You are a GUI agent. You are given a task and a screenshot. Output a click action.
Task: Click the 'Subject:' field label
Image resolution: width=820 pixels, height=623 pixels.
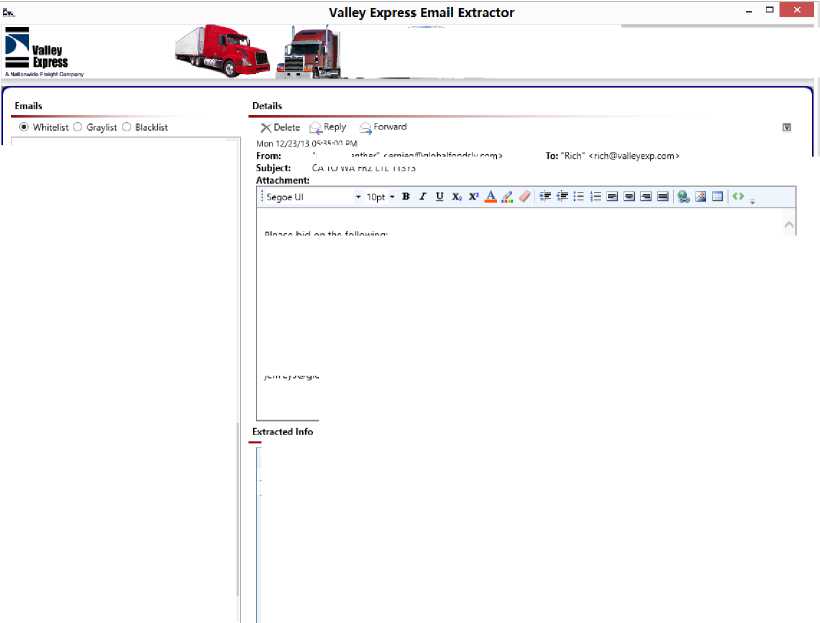[274, 168]
